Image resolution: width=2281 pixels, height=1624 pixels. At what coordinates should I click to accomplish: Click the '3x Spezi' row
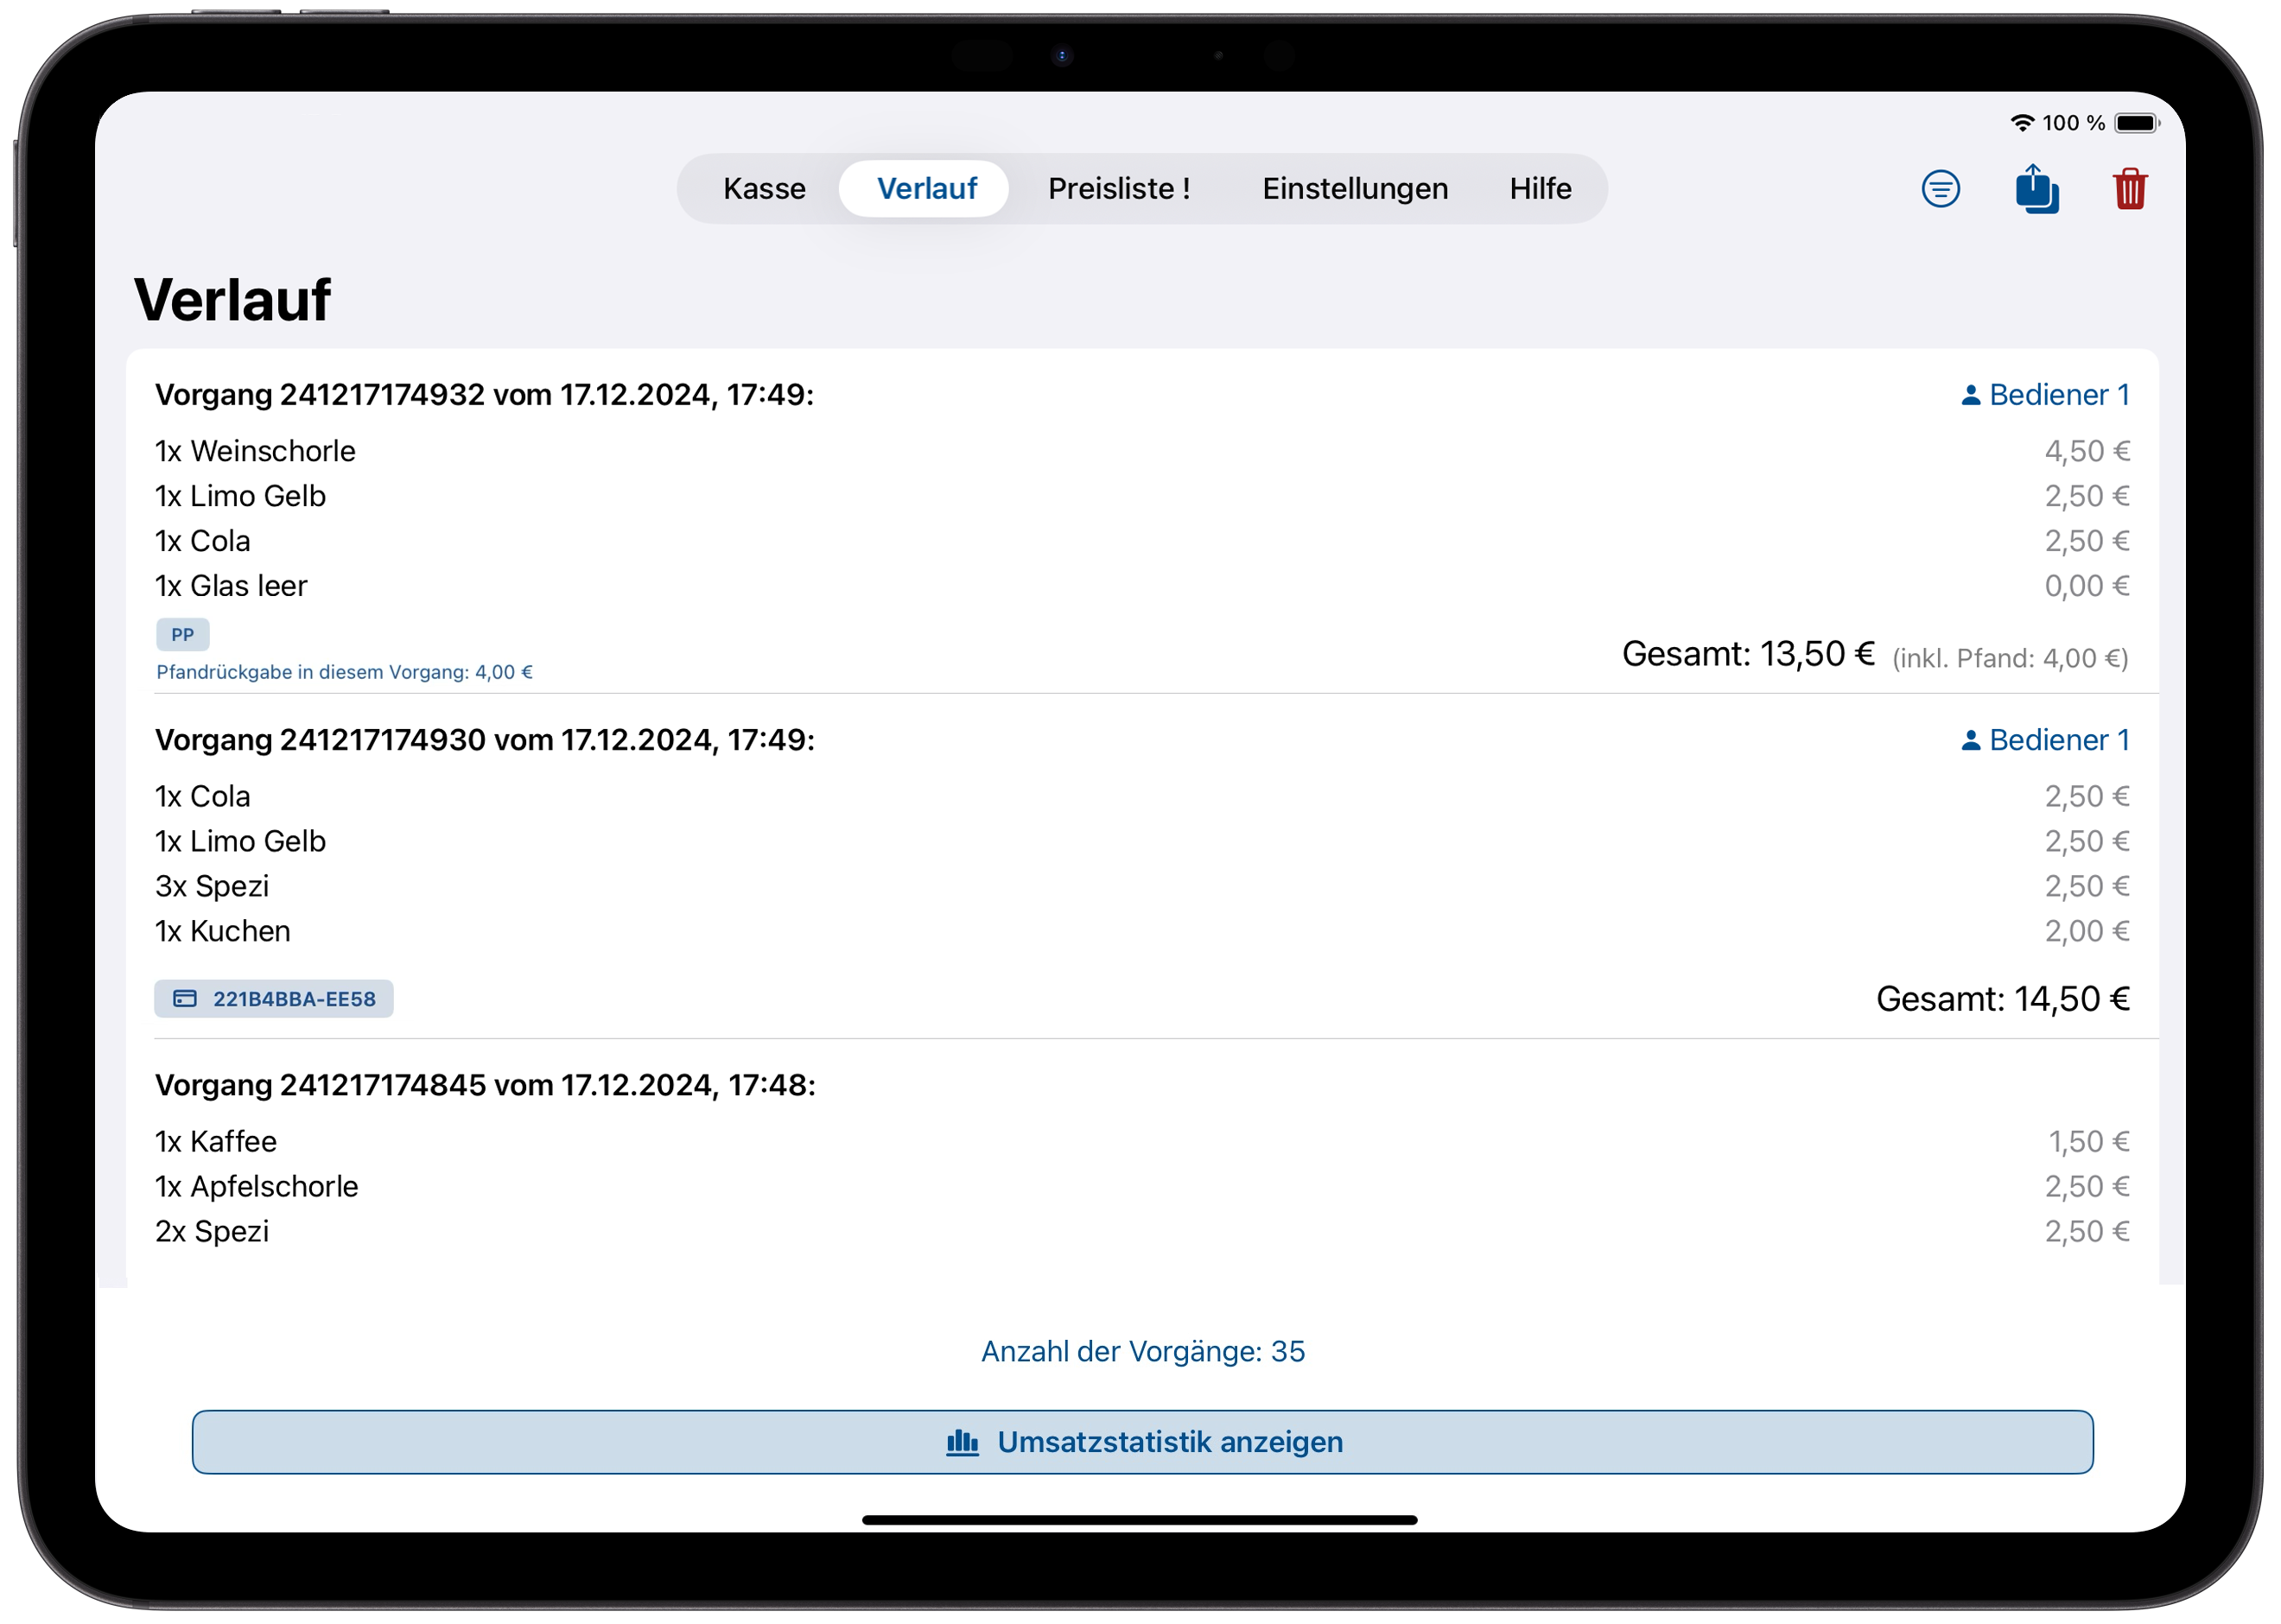1142,886
